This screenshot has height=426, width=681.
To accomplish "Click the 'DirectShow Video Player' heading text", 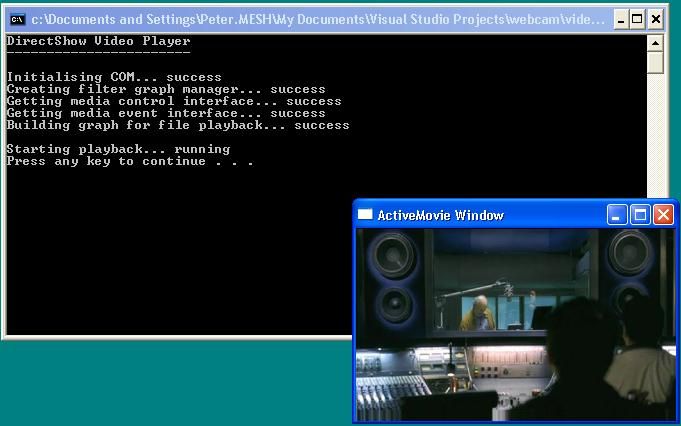I will click(98, 41).
